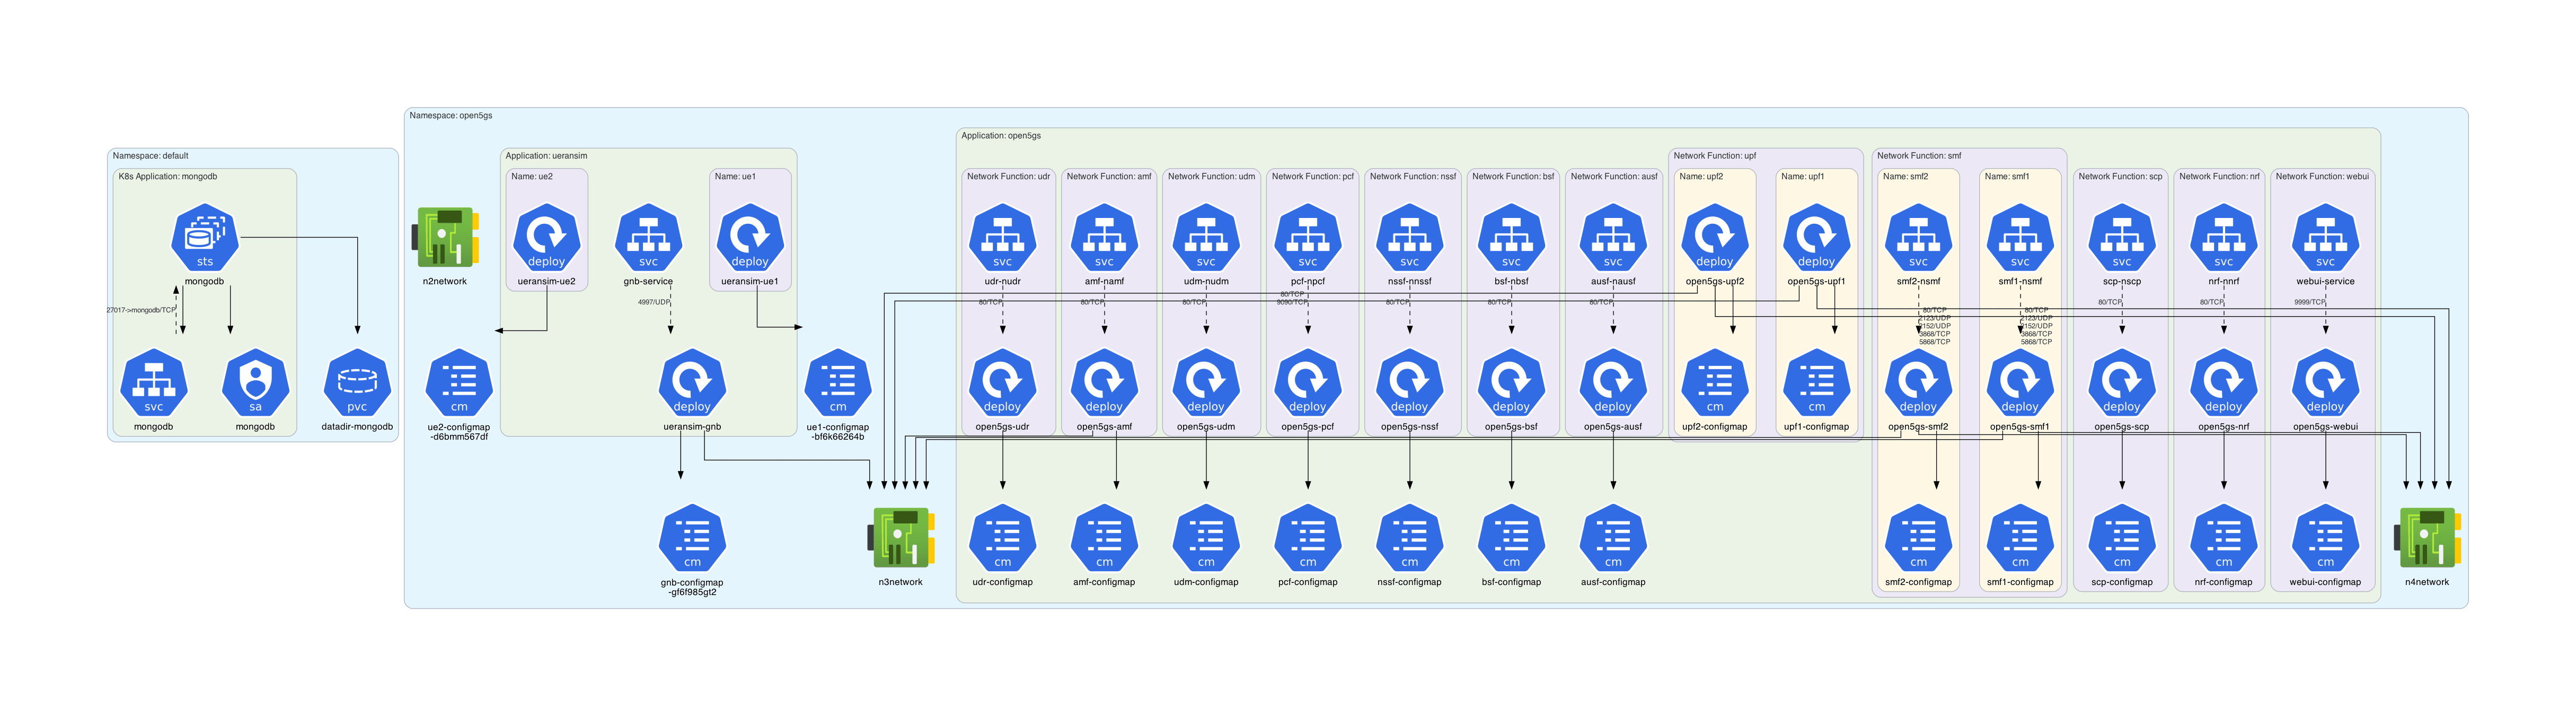This screenshot has height=716, width=2576.
Task: Click the ueransim-gnb deploy icon
Action: click(692, 382)
